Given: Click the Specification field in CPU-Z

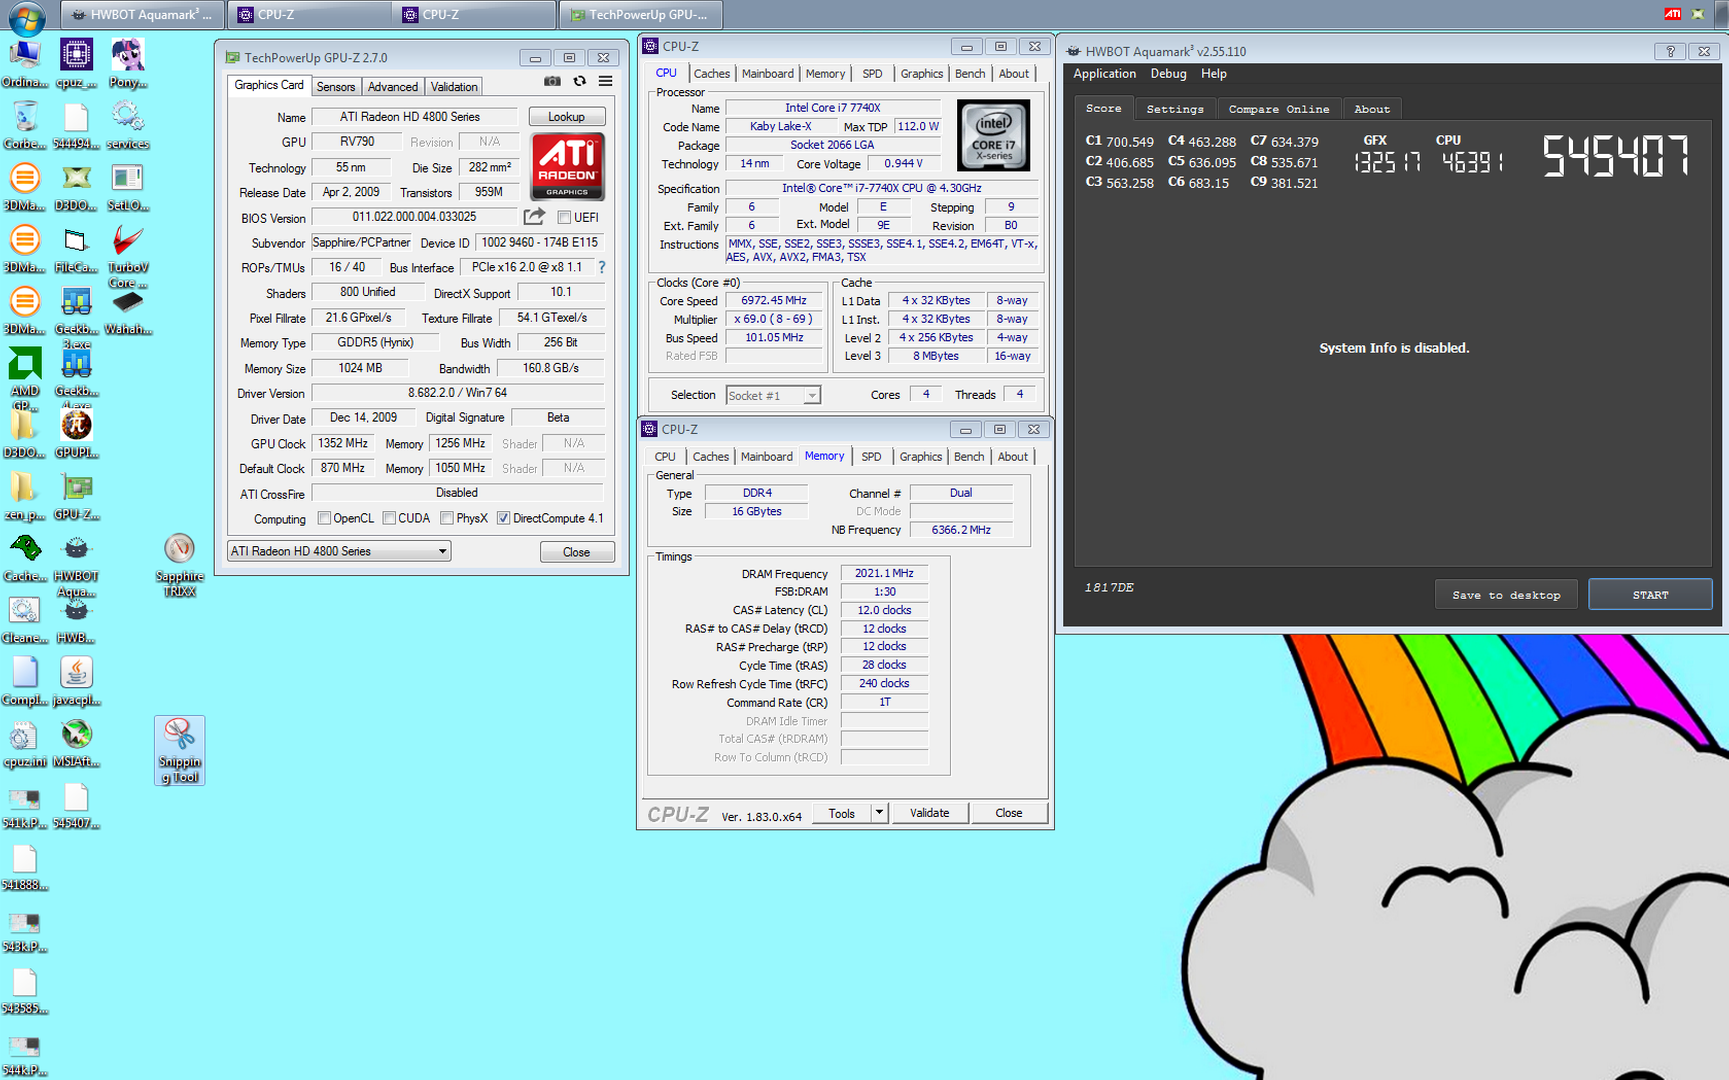Looking at the screenshot, I should [x=882, y=188].
